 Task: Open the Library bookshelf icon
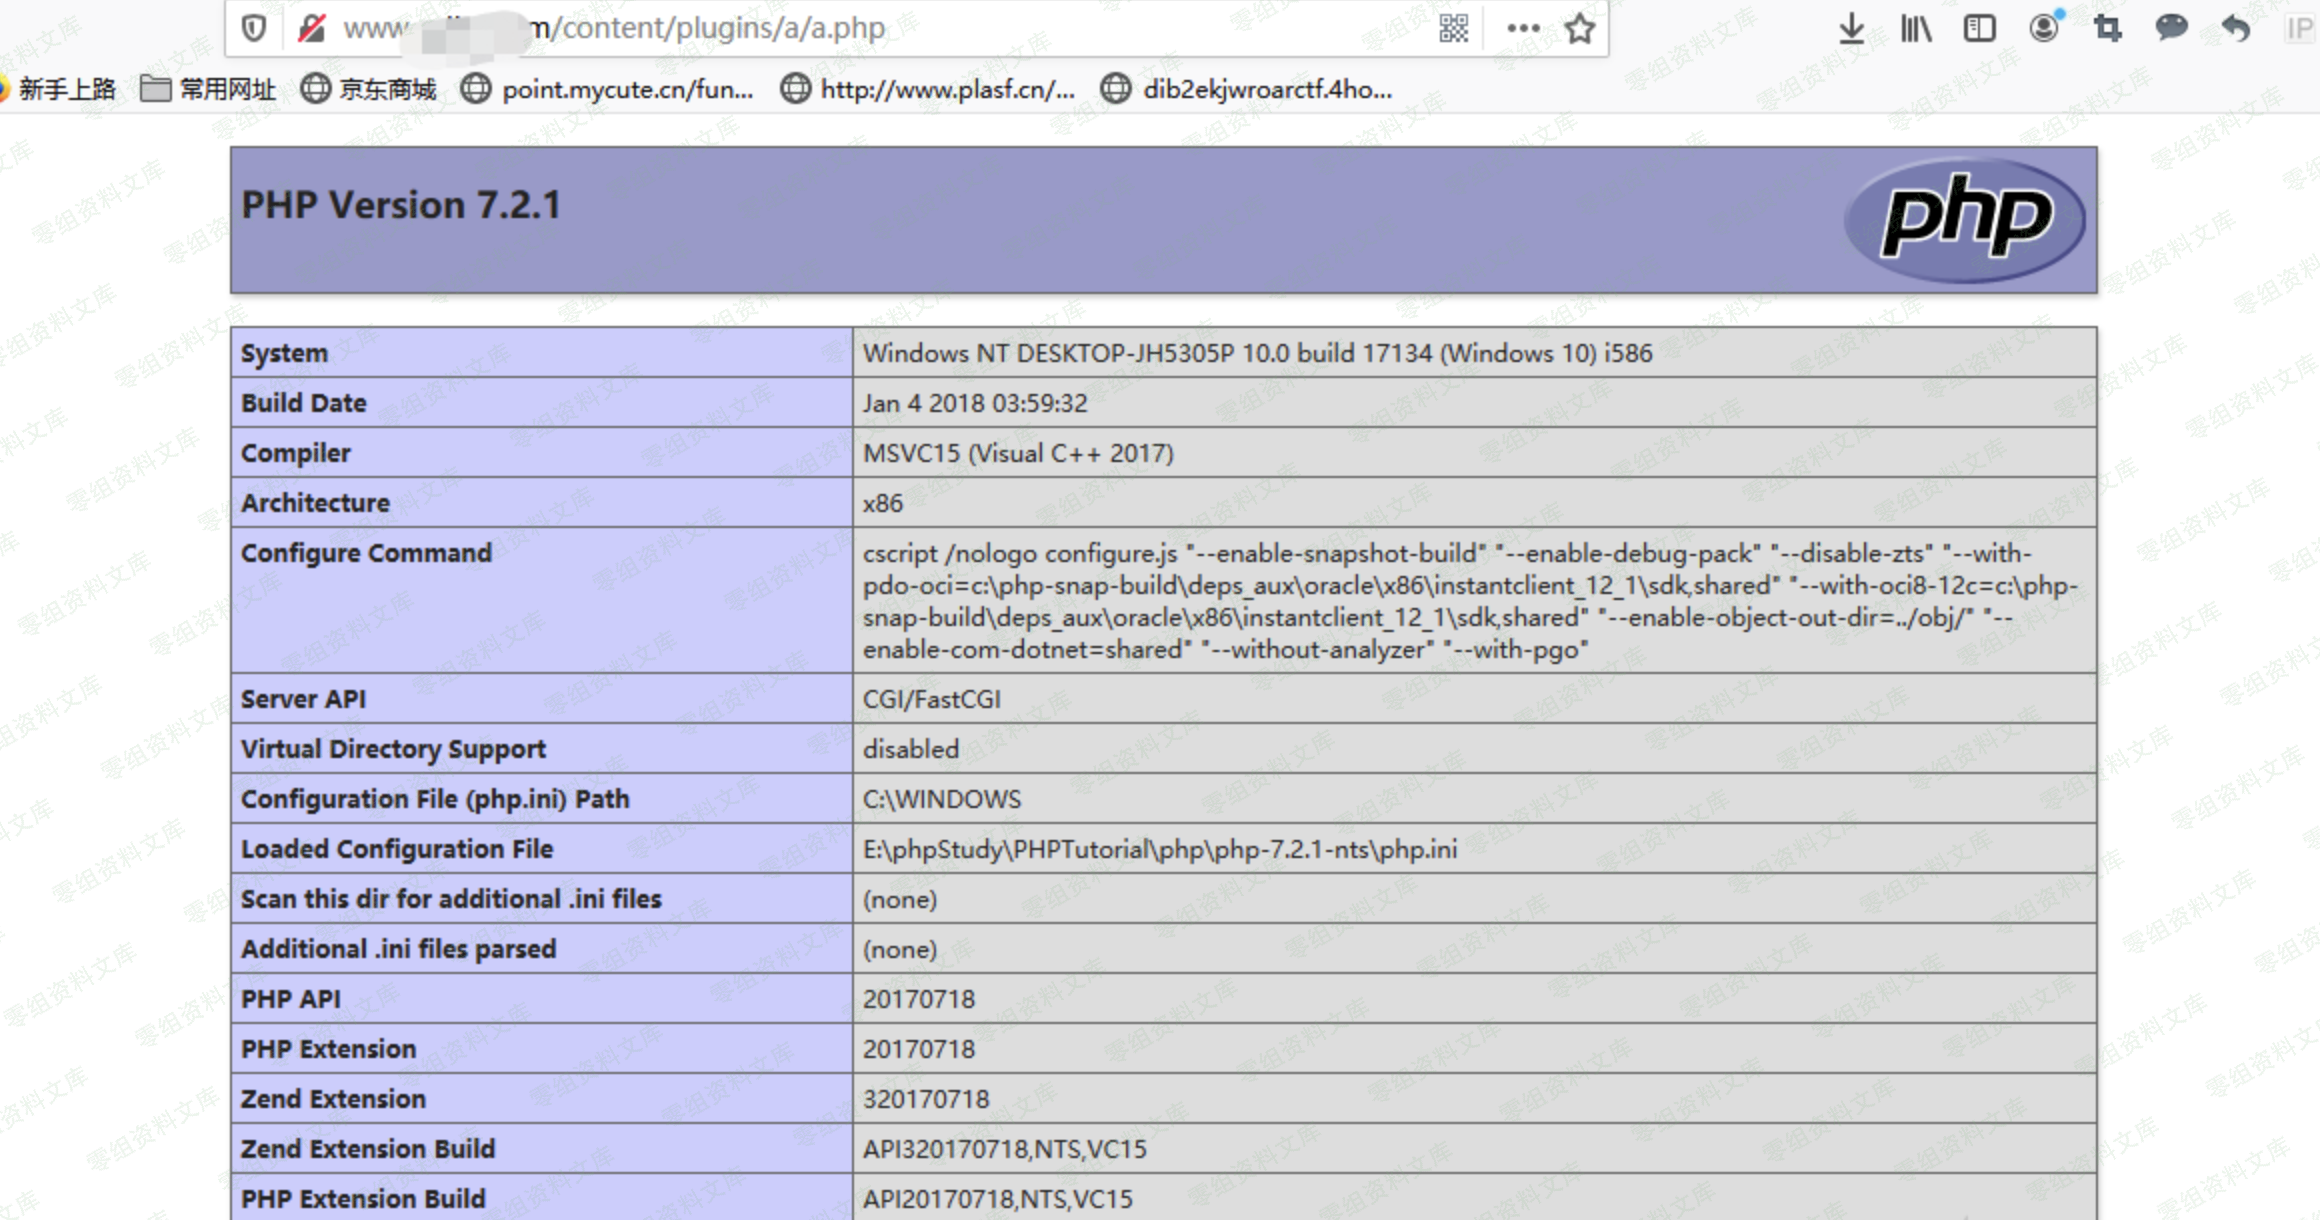point(1915,28)
